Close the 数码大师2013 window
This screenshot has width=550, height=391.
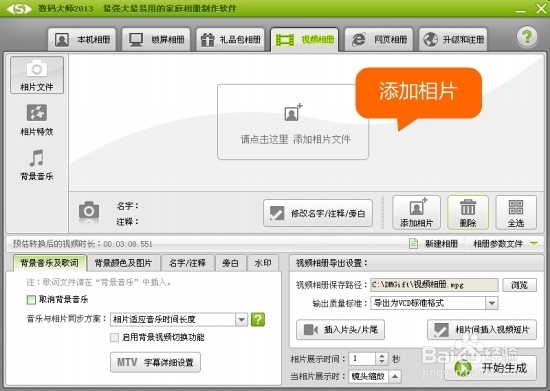tap(542, 9)
